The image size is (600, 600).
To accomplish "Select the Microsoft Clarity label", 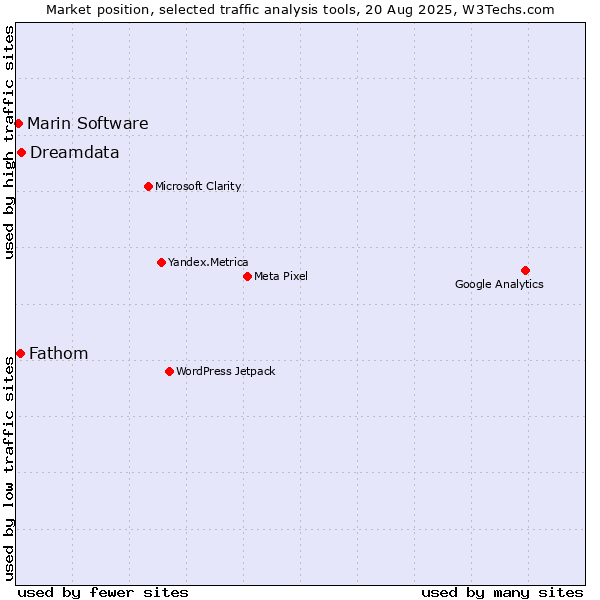I will (x=198, y=186).
